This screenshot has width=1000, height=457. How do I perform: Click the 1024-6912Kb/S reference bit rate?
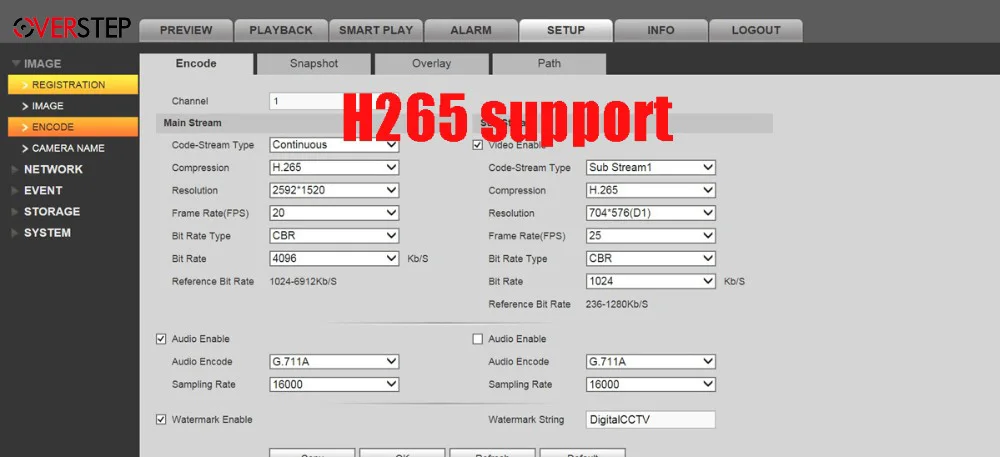tap(303, 281)
